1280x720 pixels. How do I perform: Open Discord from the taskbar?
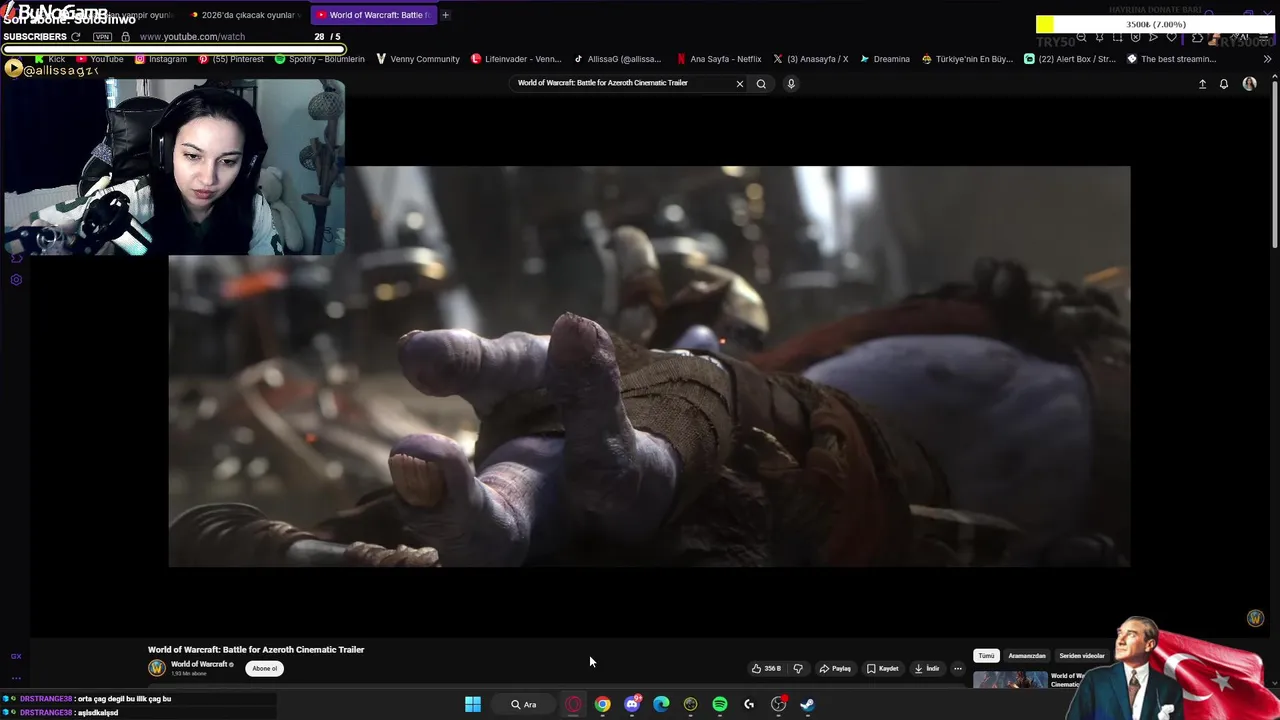tap(632, 704)
